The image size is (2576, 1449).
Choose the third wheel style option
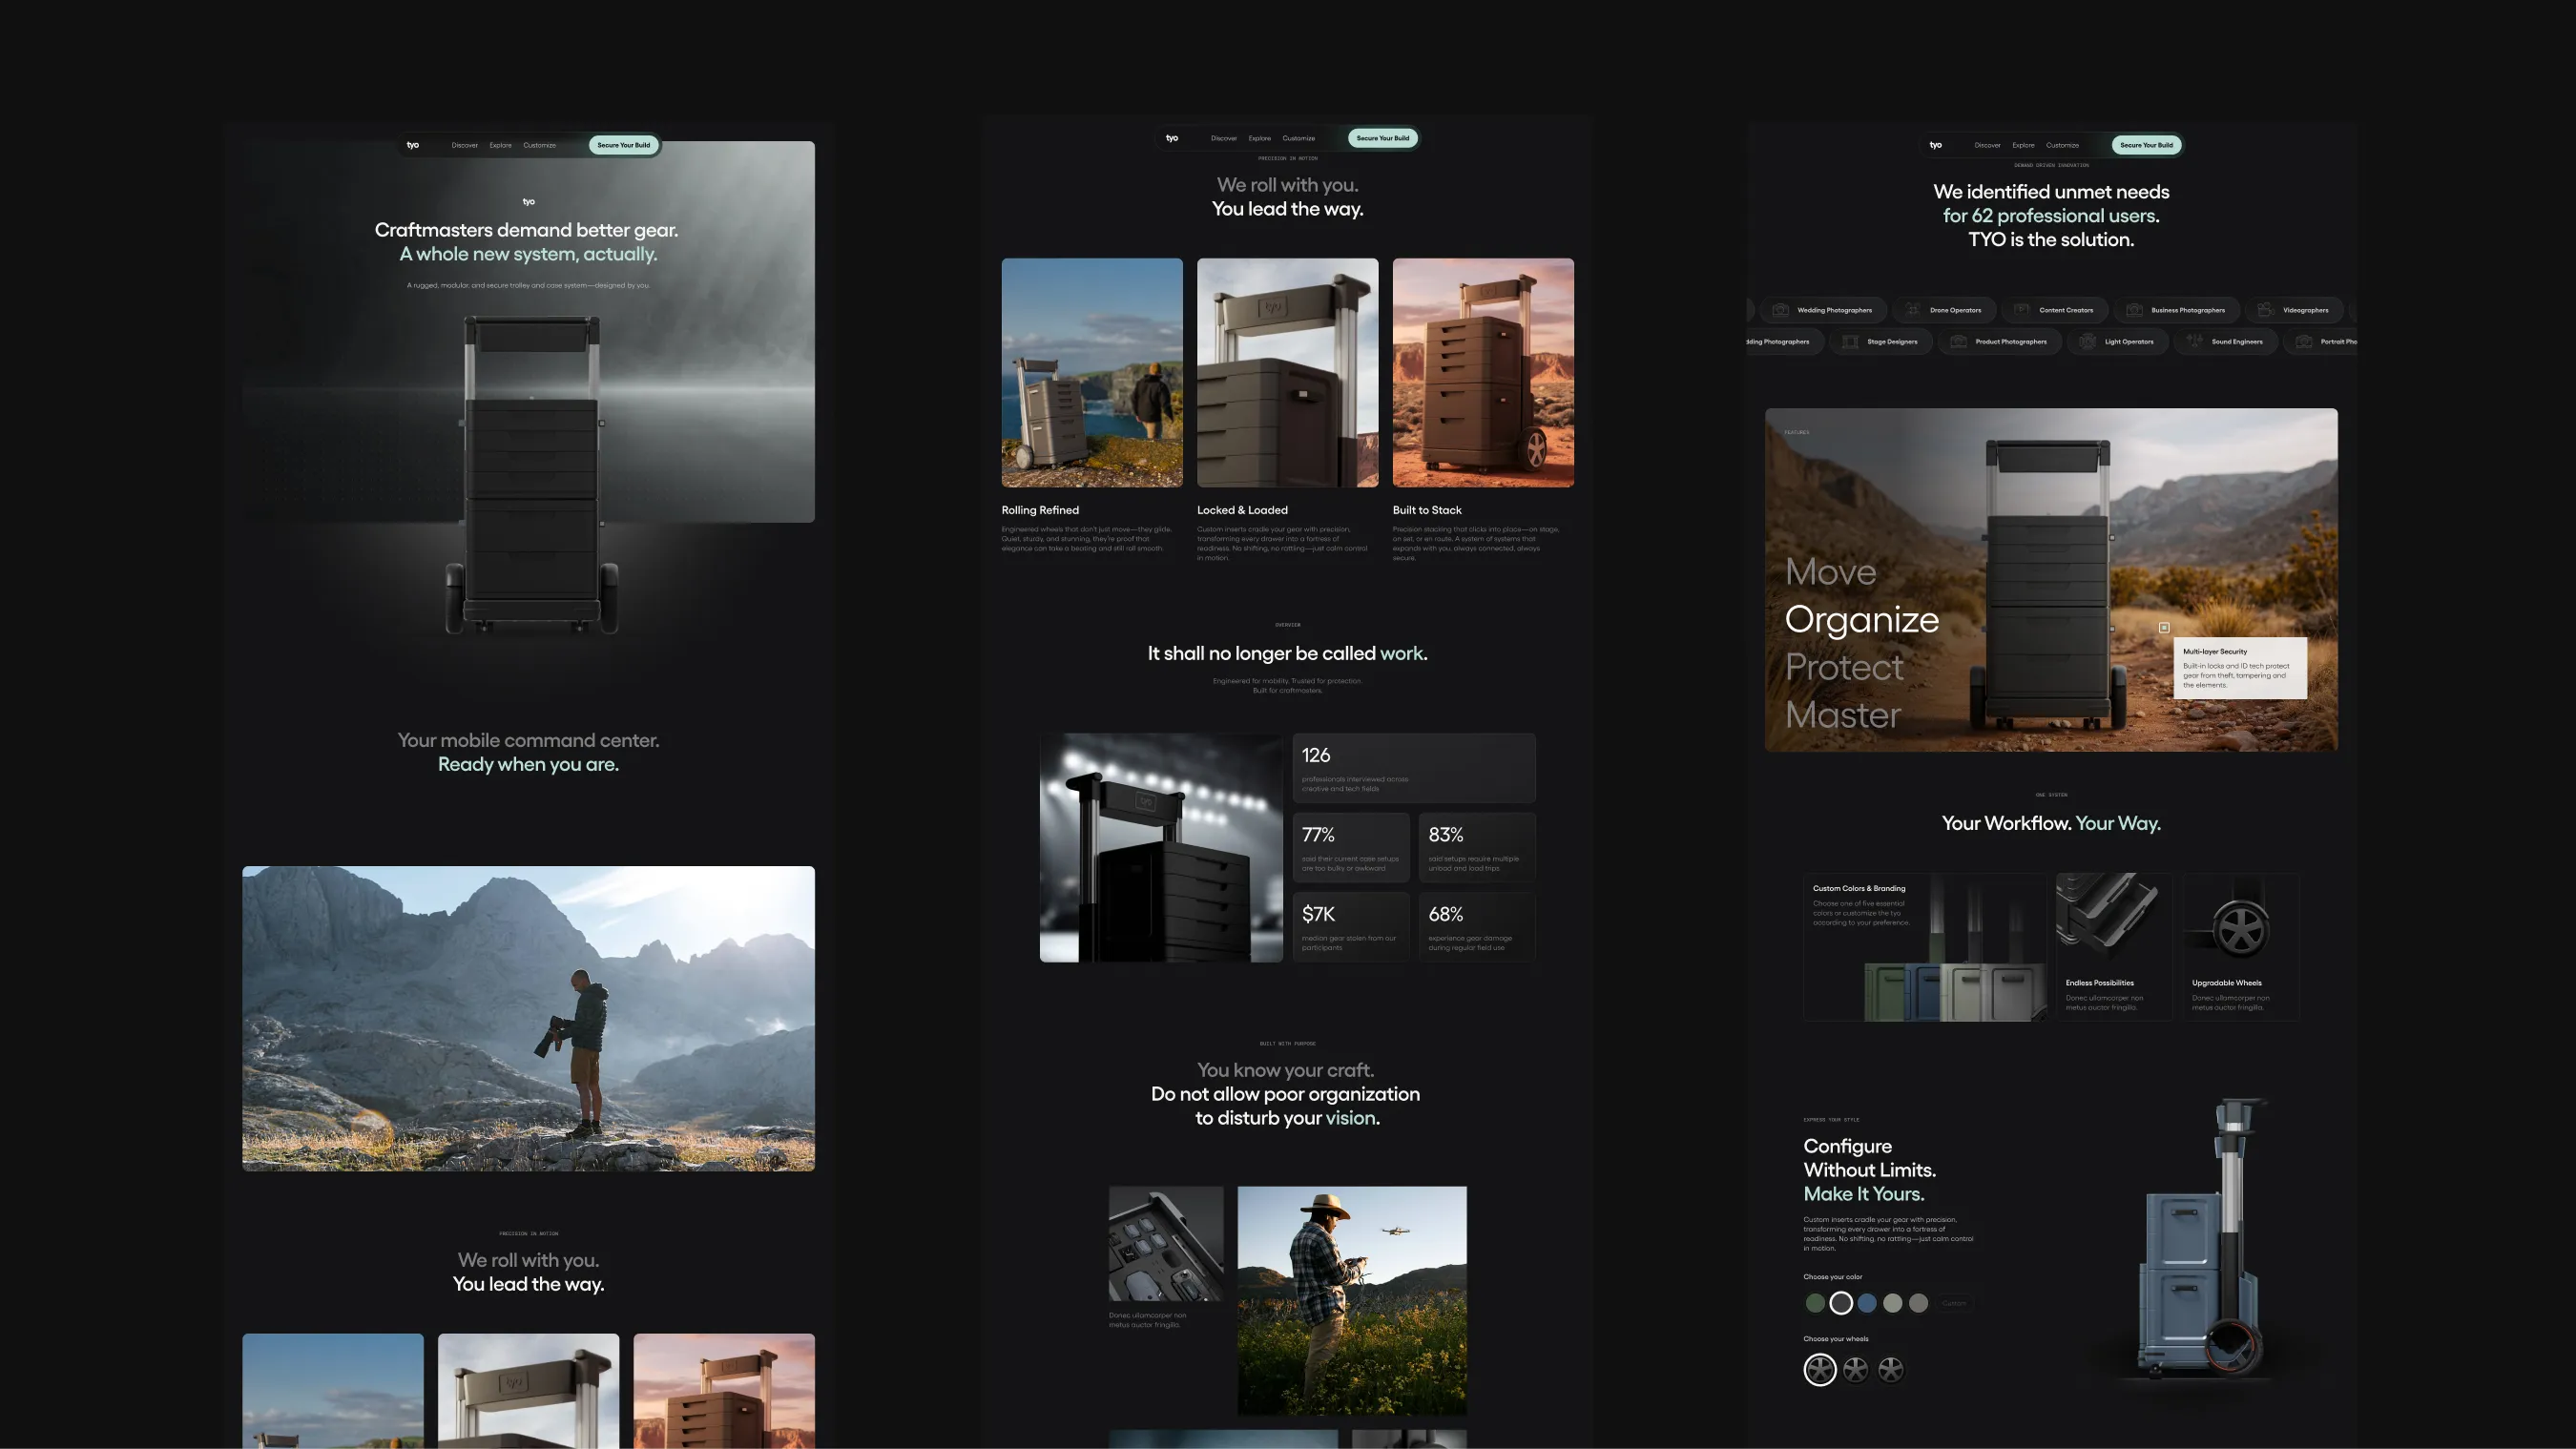click(x=1891, y=1370)
